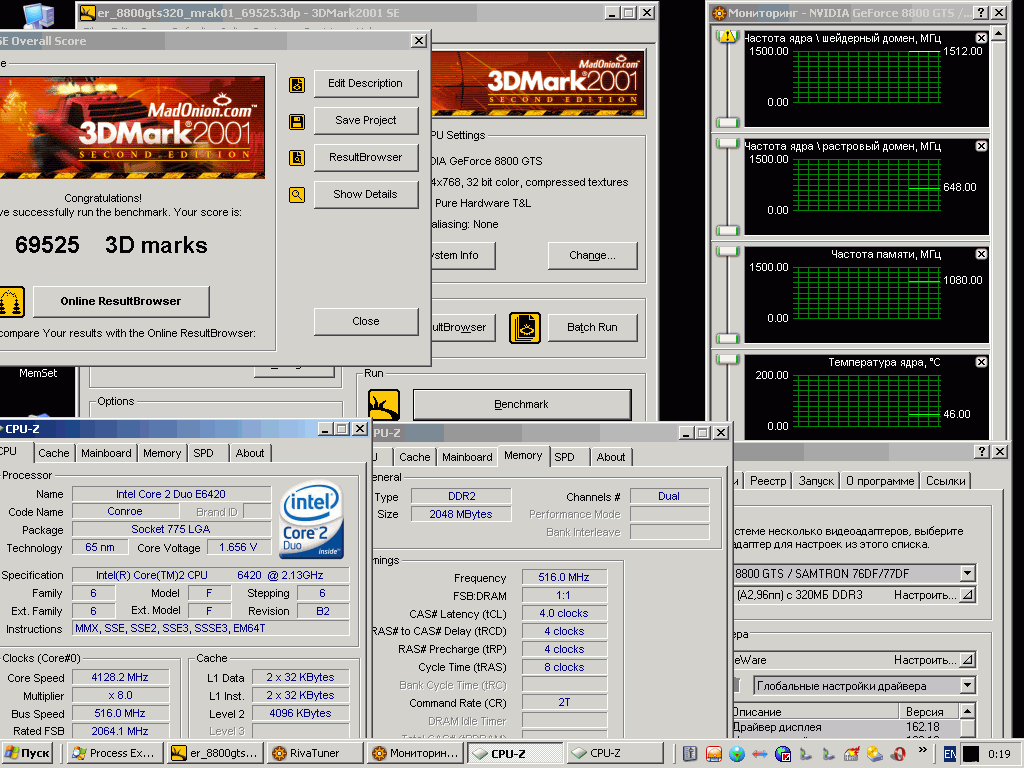Open the Глобальные настройки драйвера dropdown
This screenshot has width=1024, height=768.
(x=967, y=686)
